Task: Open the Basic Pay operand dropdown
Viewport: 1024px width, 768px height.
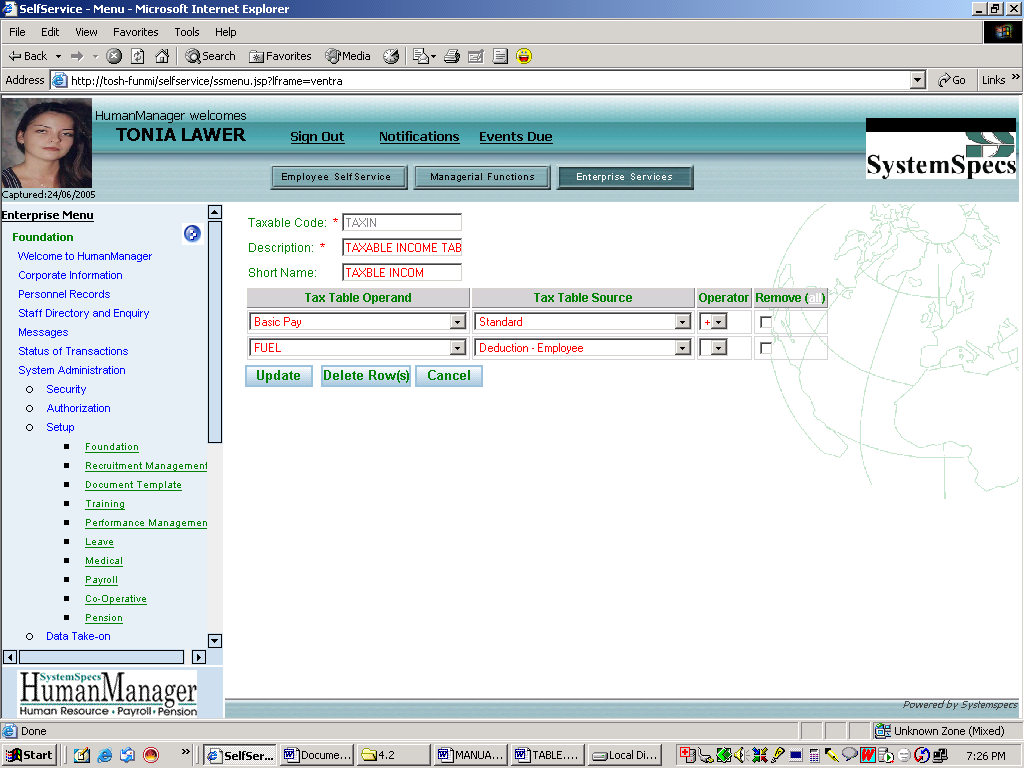Action: [458, 322]
